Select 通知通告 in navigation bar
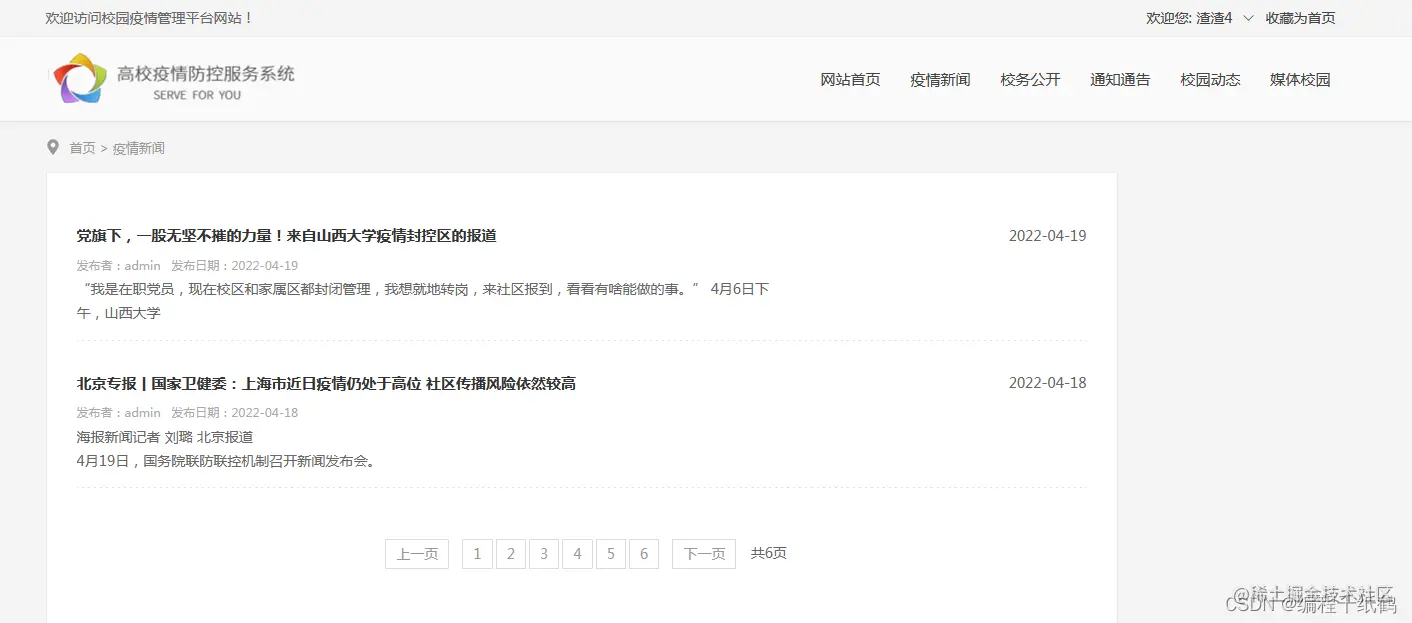 point(1120,80)
